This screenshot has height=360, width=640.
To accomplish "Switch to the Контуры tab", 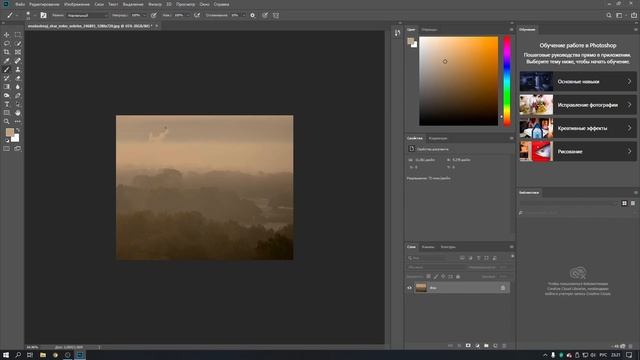I will pyautogui.click(x=448, y=247).
